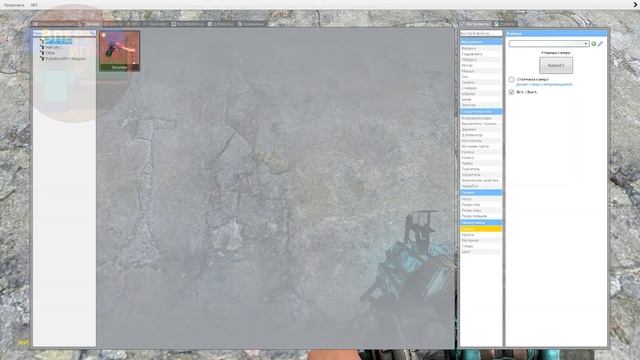Select the Материал tool
This screenshot has height=360, width=640.
point(481,240)
